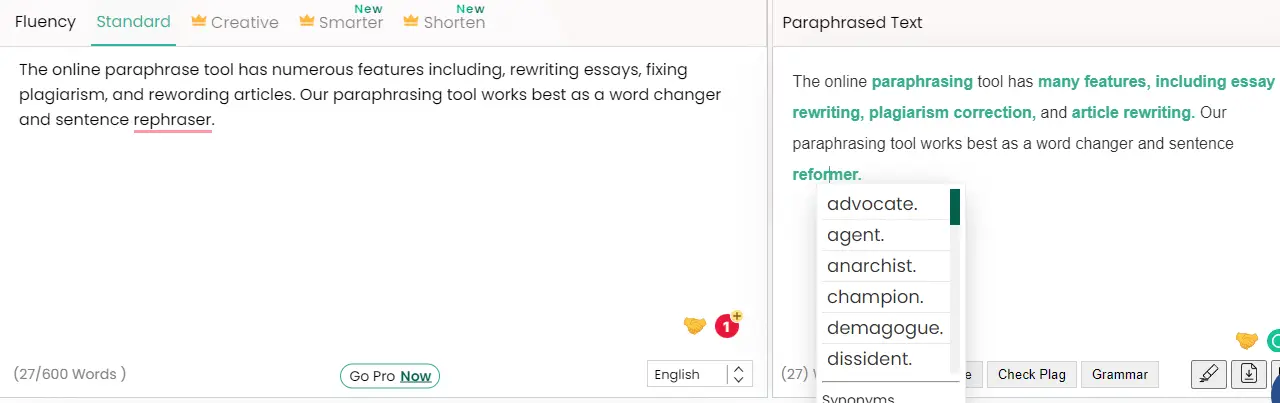1280x403 pixels.
Task: Click the language selector up-down arrows
Action: click(738, 374)
